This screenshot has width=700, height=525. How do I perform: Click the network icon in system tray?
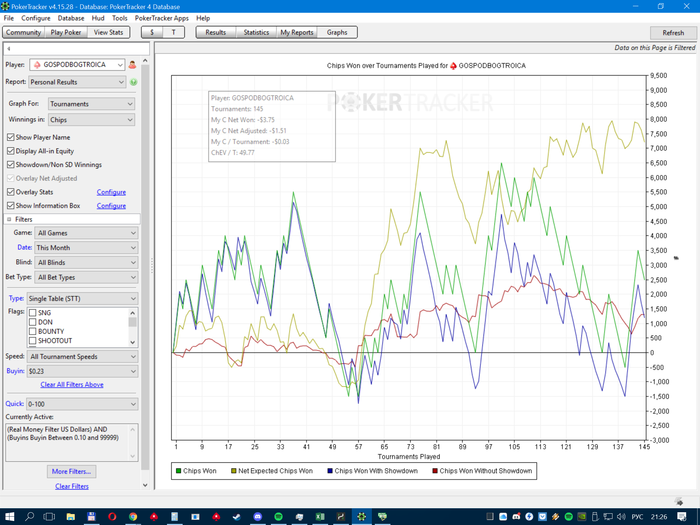608,517
